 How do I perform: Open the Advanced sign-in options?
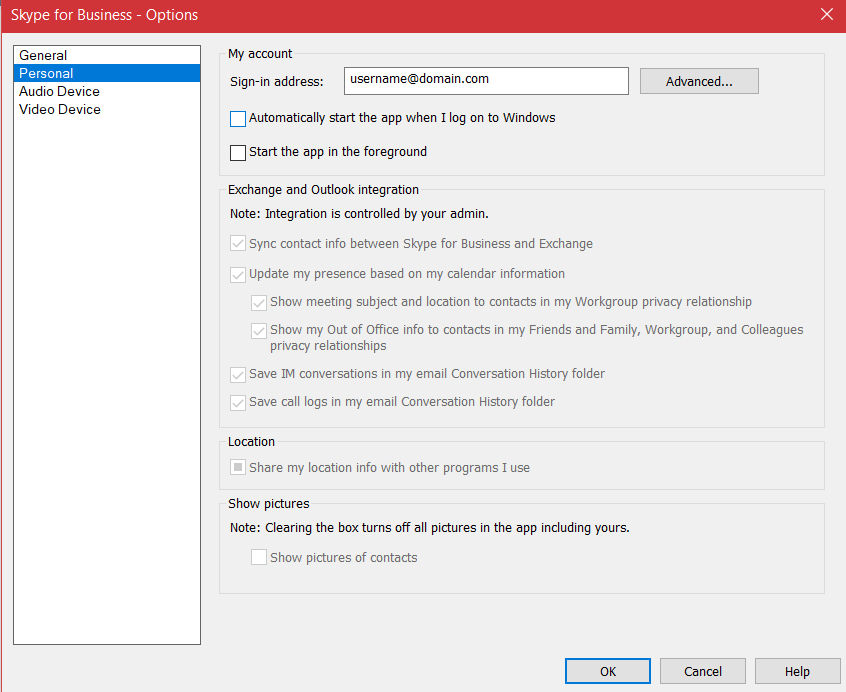(x=699, y=81)
